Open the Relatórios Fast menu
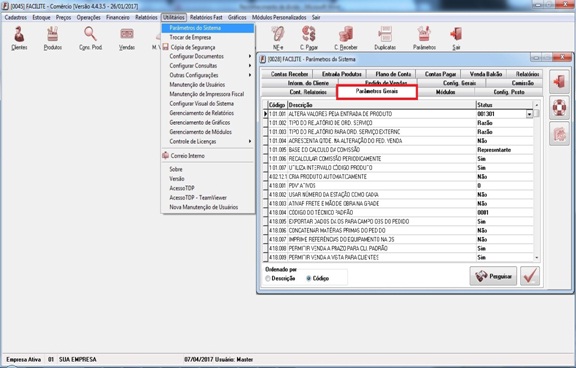576x368 pixels. (206, 17)
